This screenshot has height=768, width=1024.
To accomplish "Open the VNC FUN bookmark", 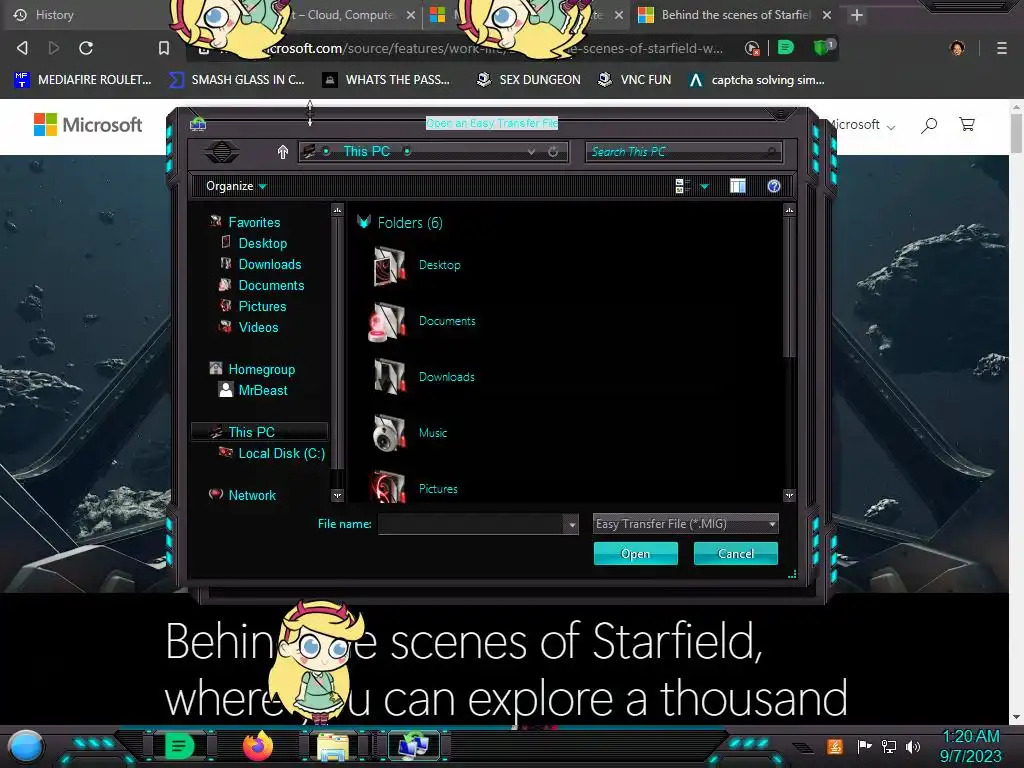I will (635, 80).
